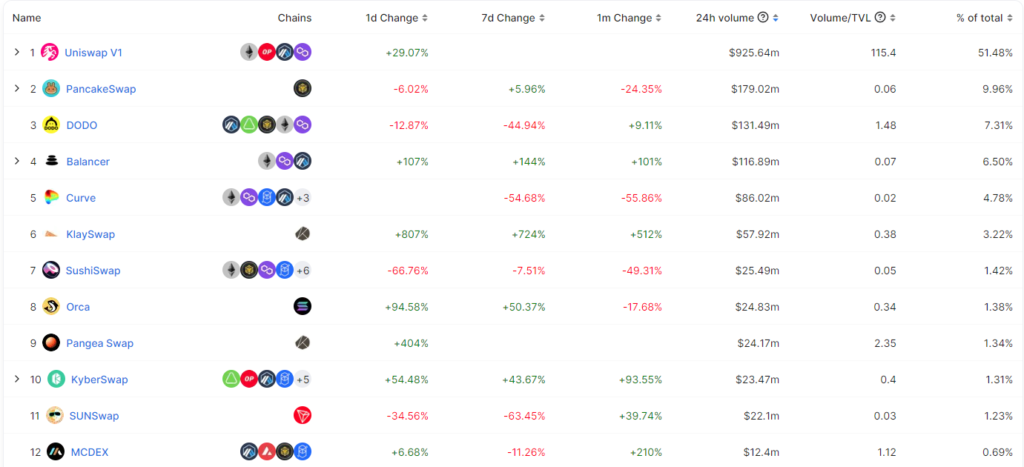Sort table by 1d Change
1024x467 pixels.
click(397, 18)
